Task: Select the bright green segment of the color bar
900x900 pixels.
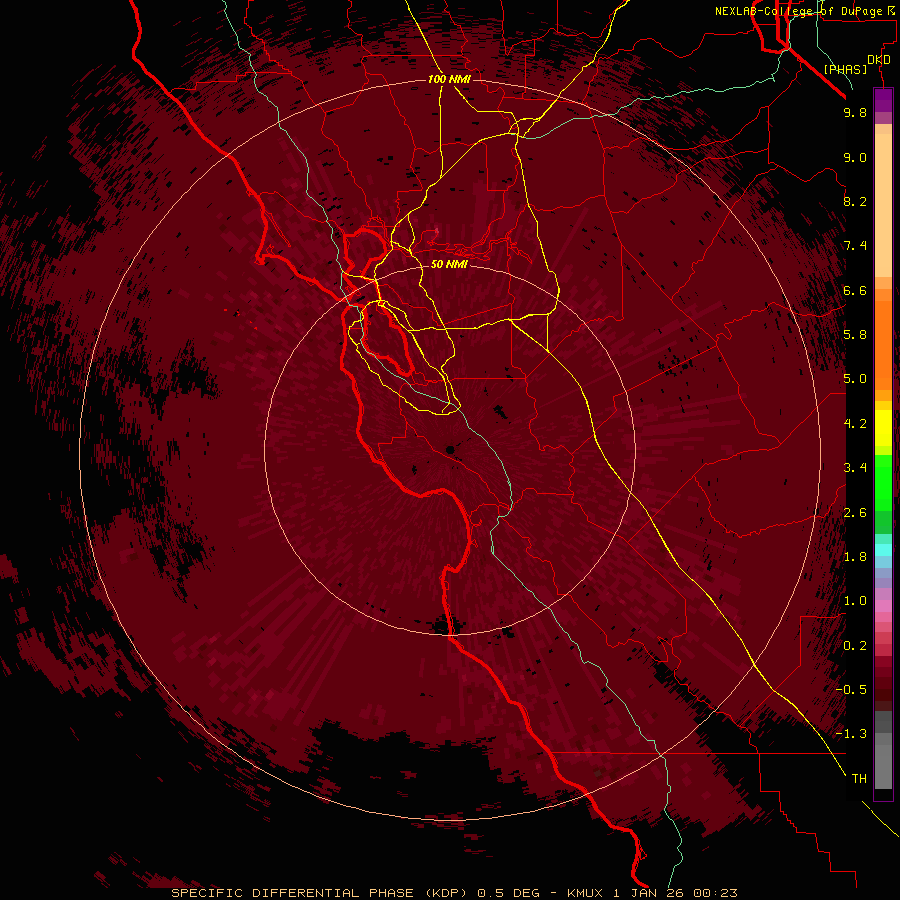Action: click(x=883, y=482)
